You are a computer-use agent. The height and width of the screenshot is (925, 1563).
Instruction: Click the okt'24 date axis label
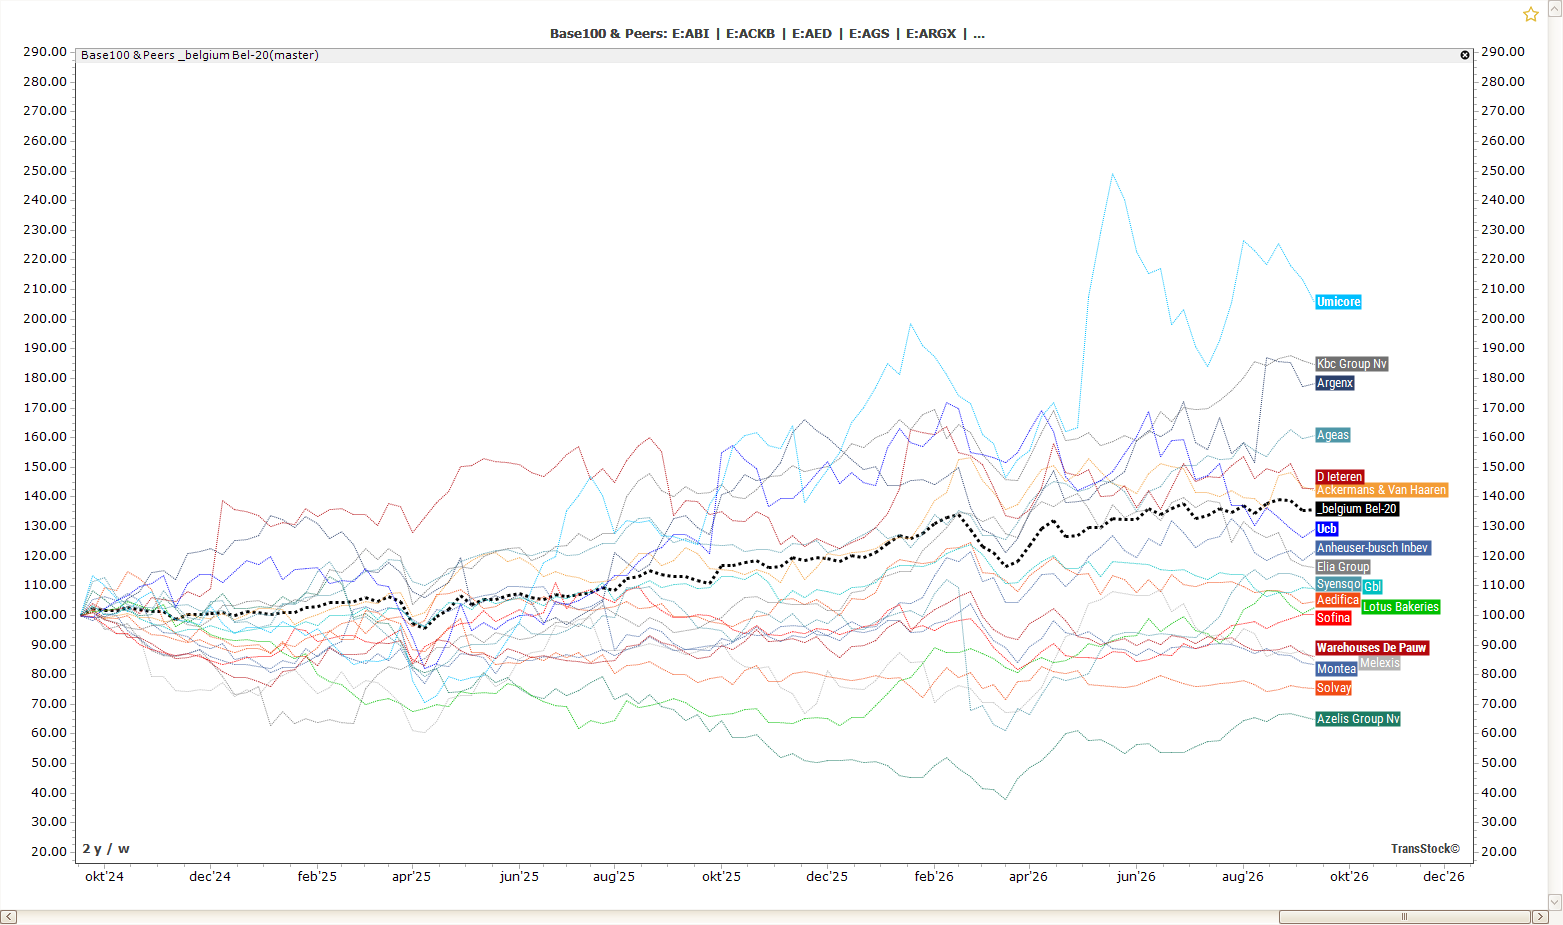pos(104,877)
